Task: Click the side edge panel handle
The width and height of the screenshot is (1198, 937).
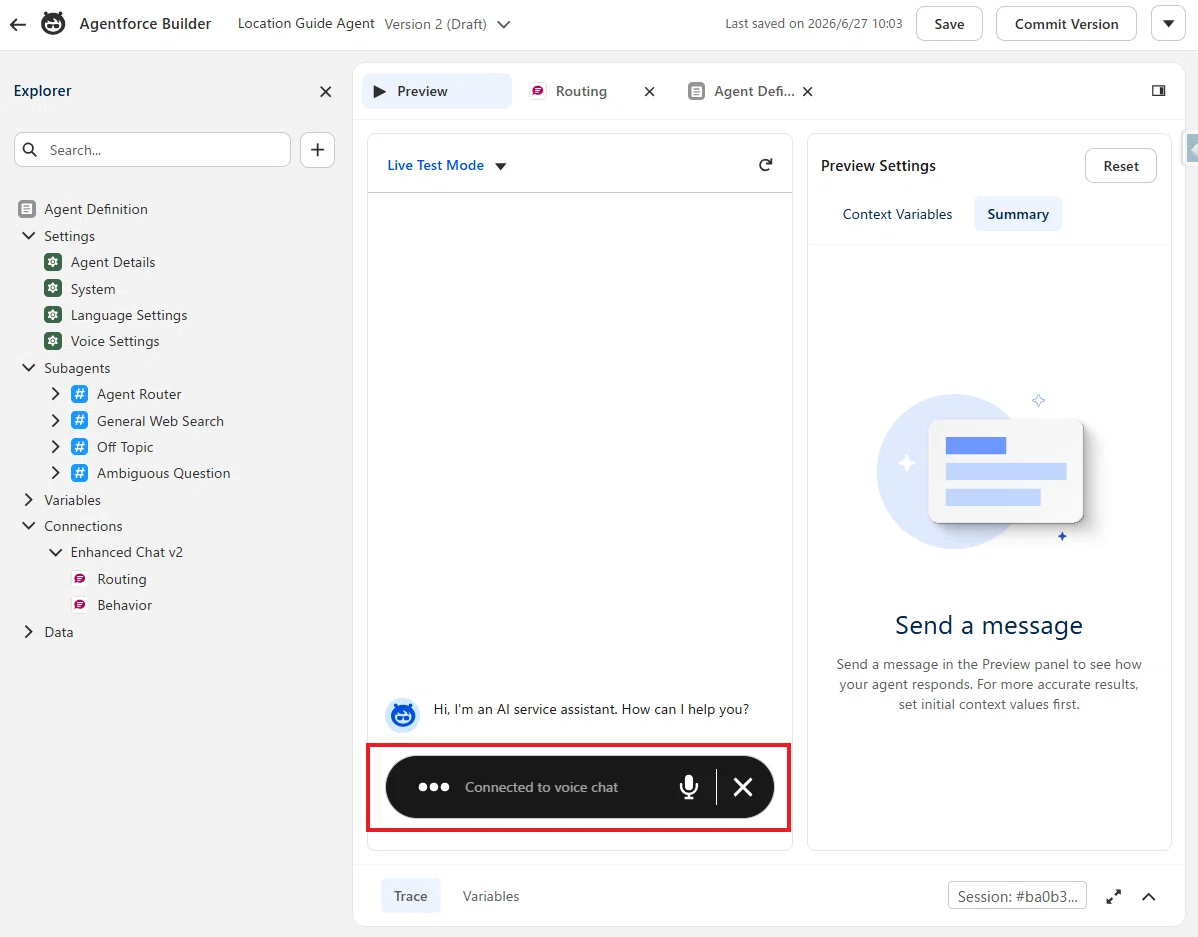Action: tap(1190, 148)
